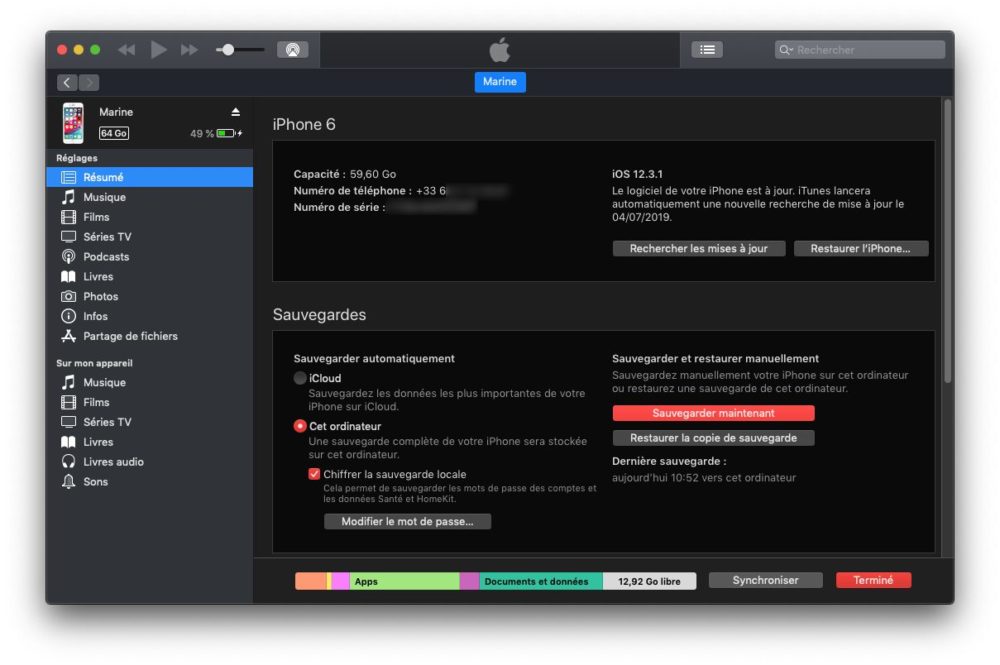This screenshot has height=665, width=1000.
Task: Click the AirPlay icon in the toolbar
Action: coord(293,48)
